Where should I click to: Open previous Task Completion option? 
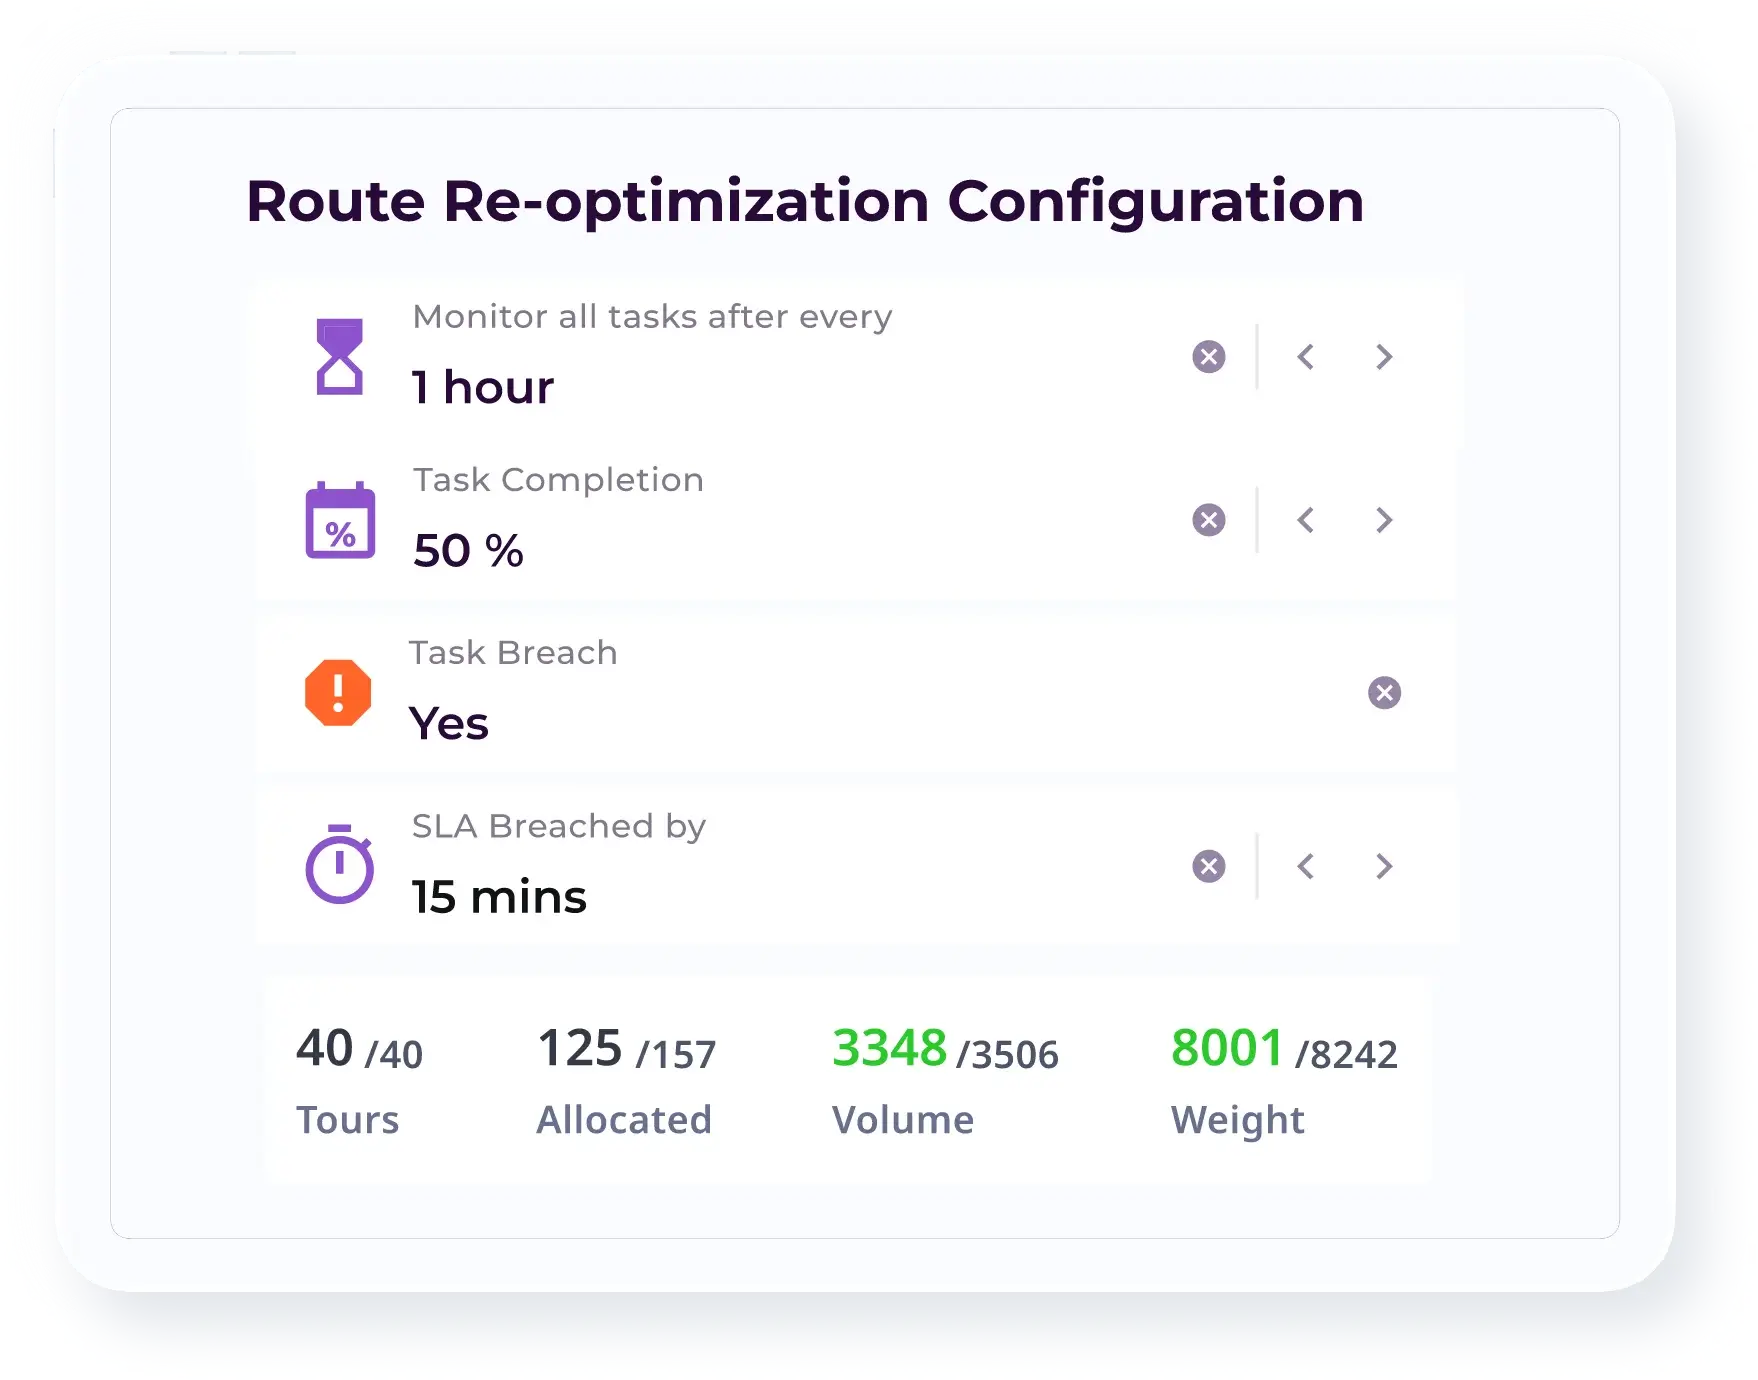coord(1306,521)
